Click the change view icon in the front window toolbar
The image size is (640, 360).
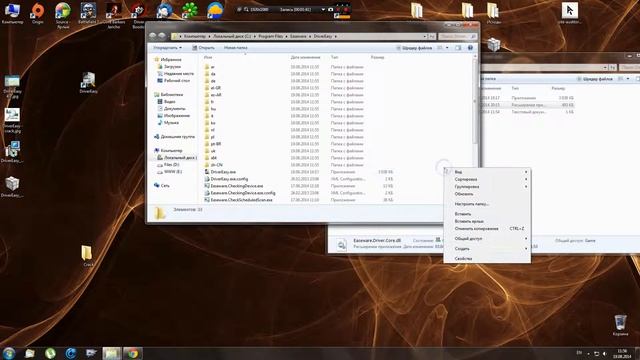tap(440, 48)
